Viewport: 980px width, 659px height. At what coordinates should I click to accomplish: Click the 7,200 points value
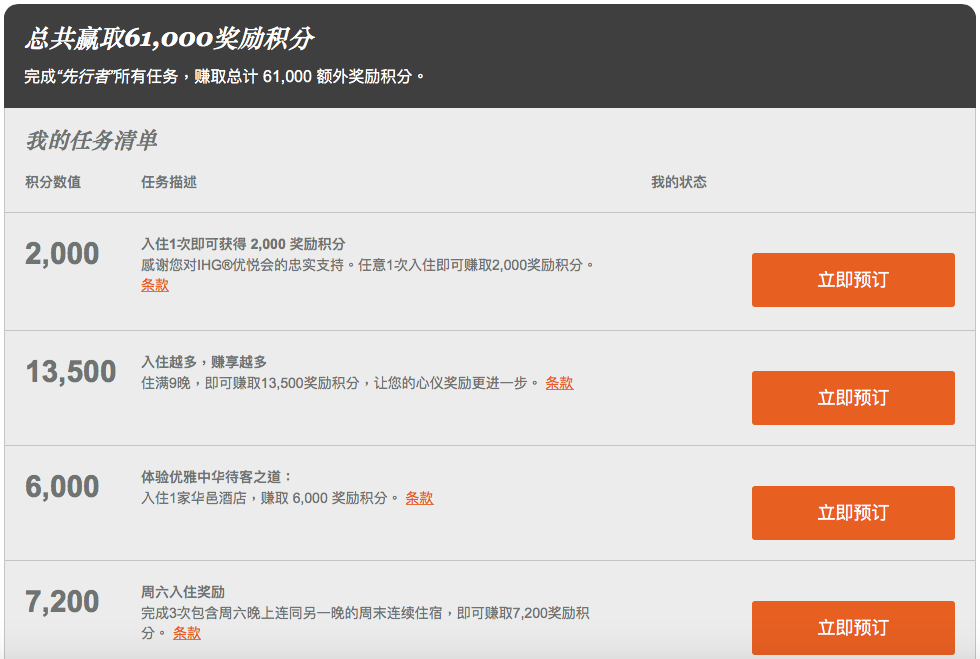coord(62,601)
